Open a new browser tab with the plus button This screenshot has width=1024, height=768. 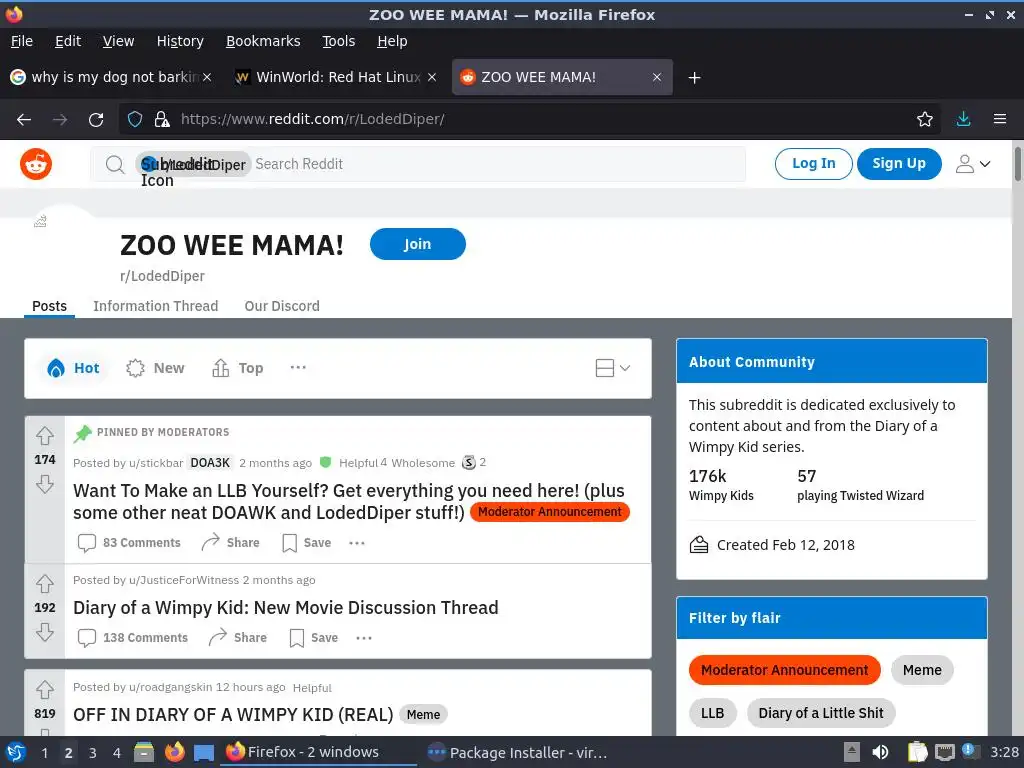pos(694,78)
